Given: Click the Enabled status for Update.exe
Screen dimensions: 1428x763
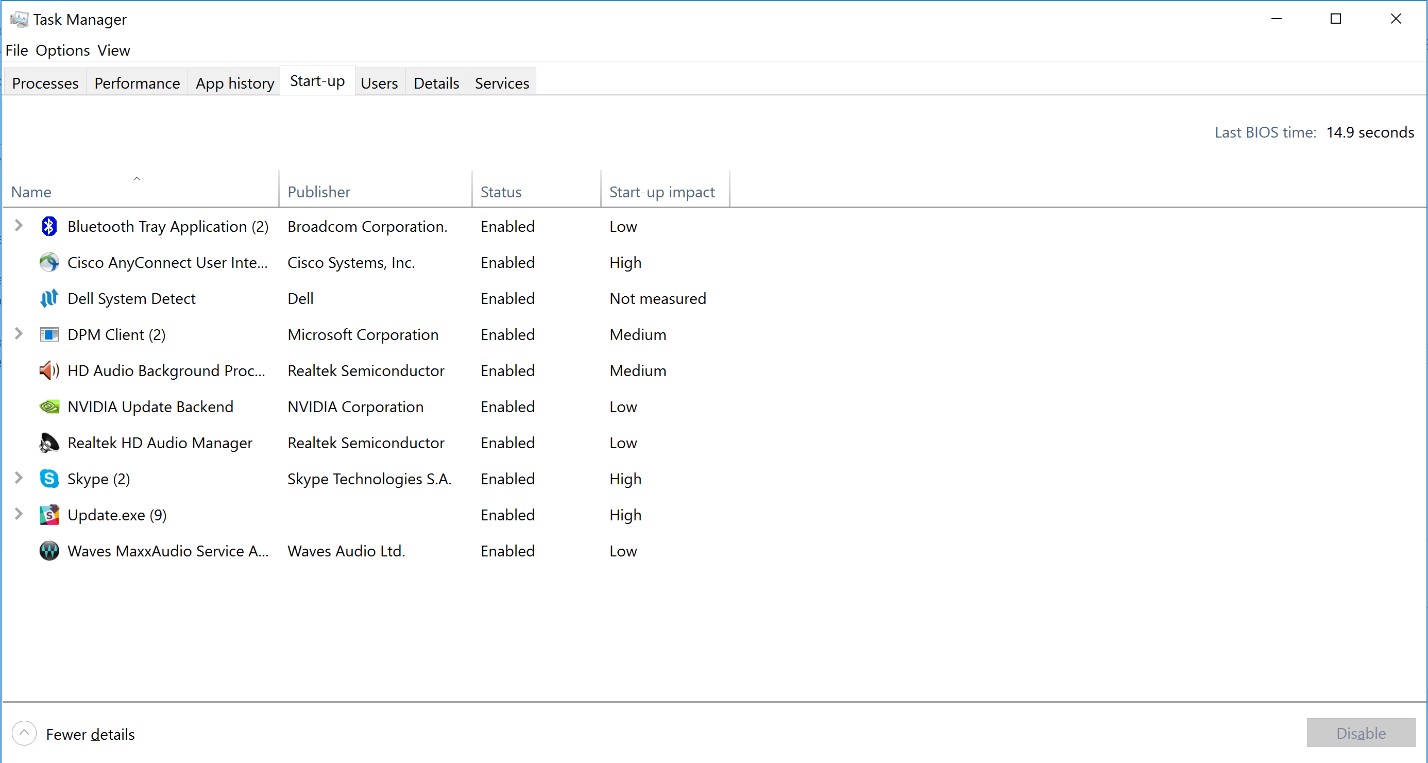Looking at the screenshot, I should (508, 515).
